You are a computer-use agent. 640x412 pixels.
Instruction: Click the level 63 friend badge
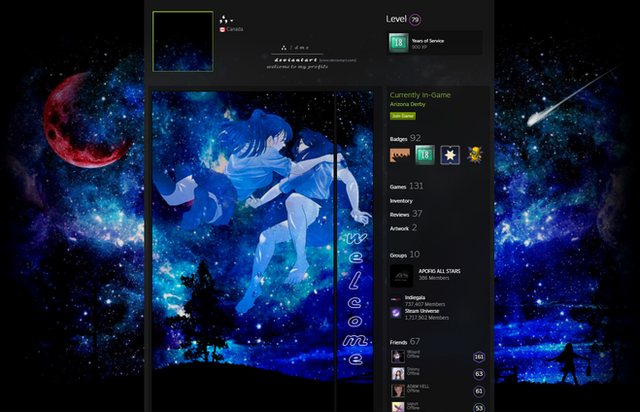click(x=479, y=374)
